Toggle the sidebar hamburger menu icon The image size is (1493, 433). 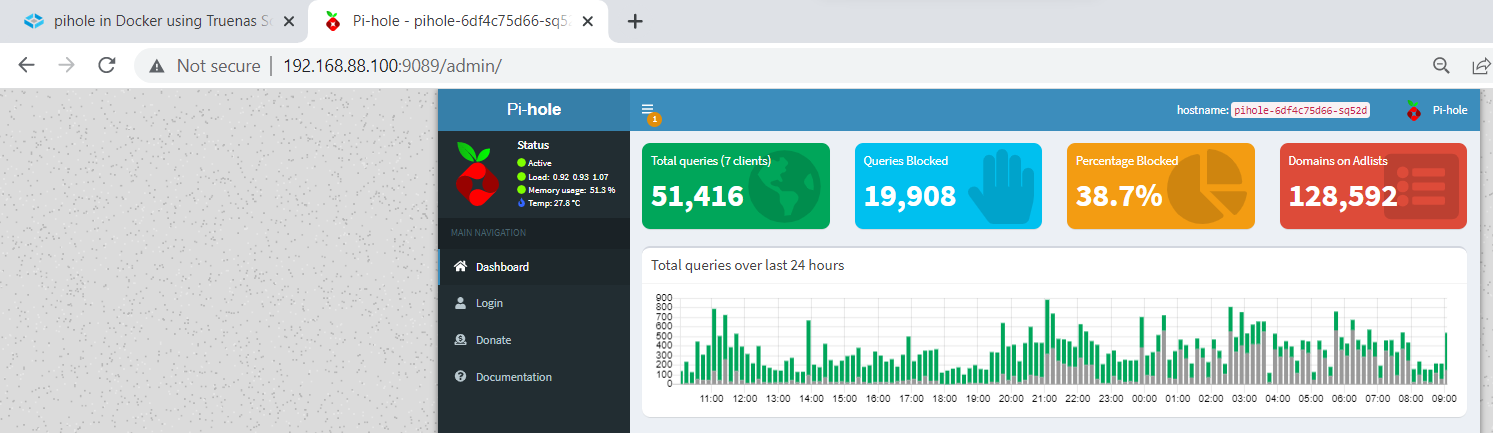(x=647, y=109)
